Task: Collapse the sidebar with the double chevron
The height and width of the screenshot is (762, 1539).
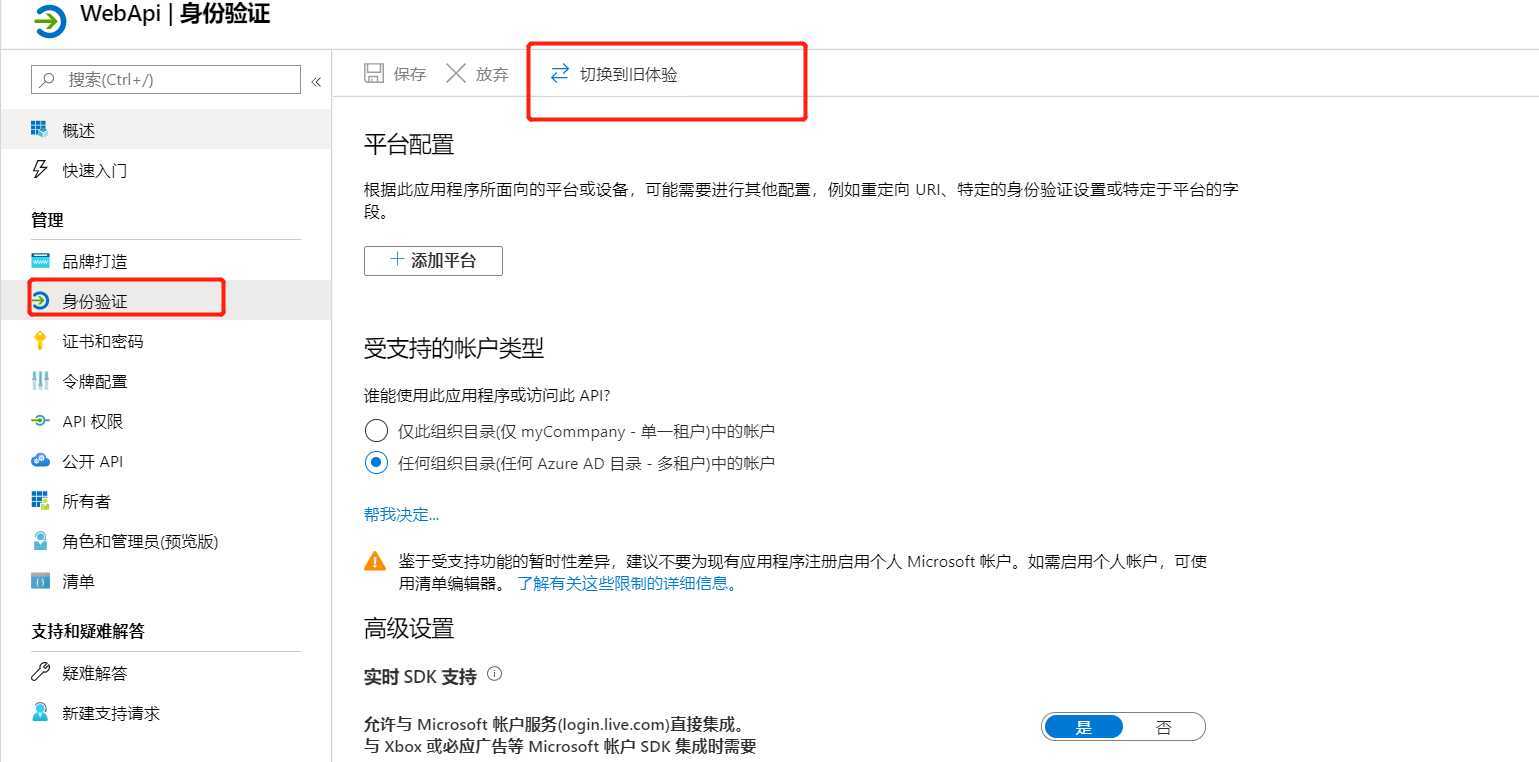Action: [x=316, y=81]
